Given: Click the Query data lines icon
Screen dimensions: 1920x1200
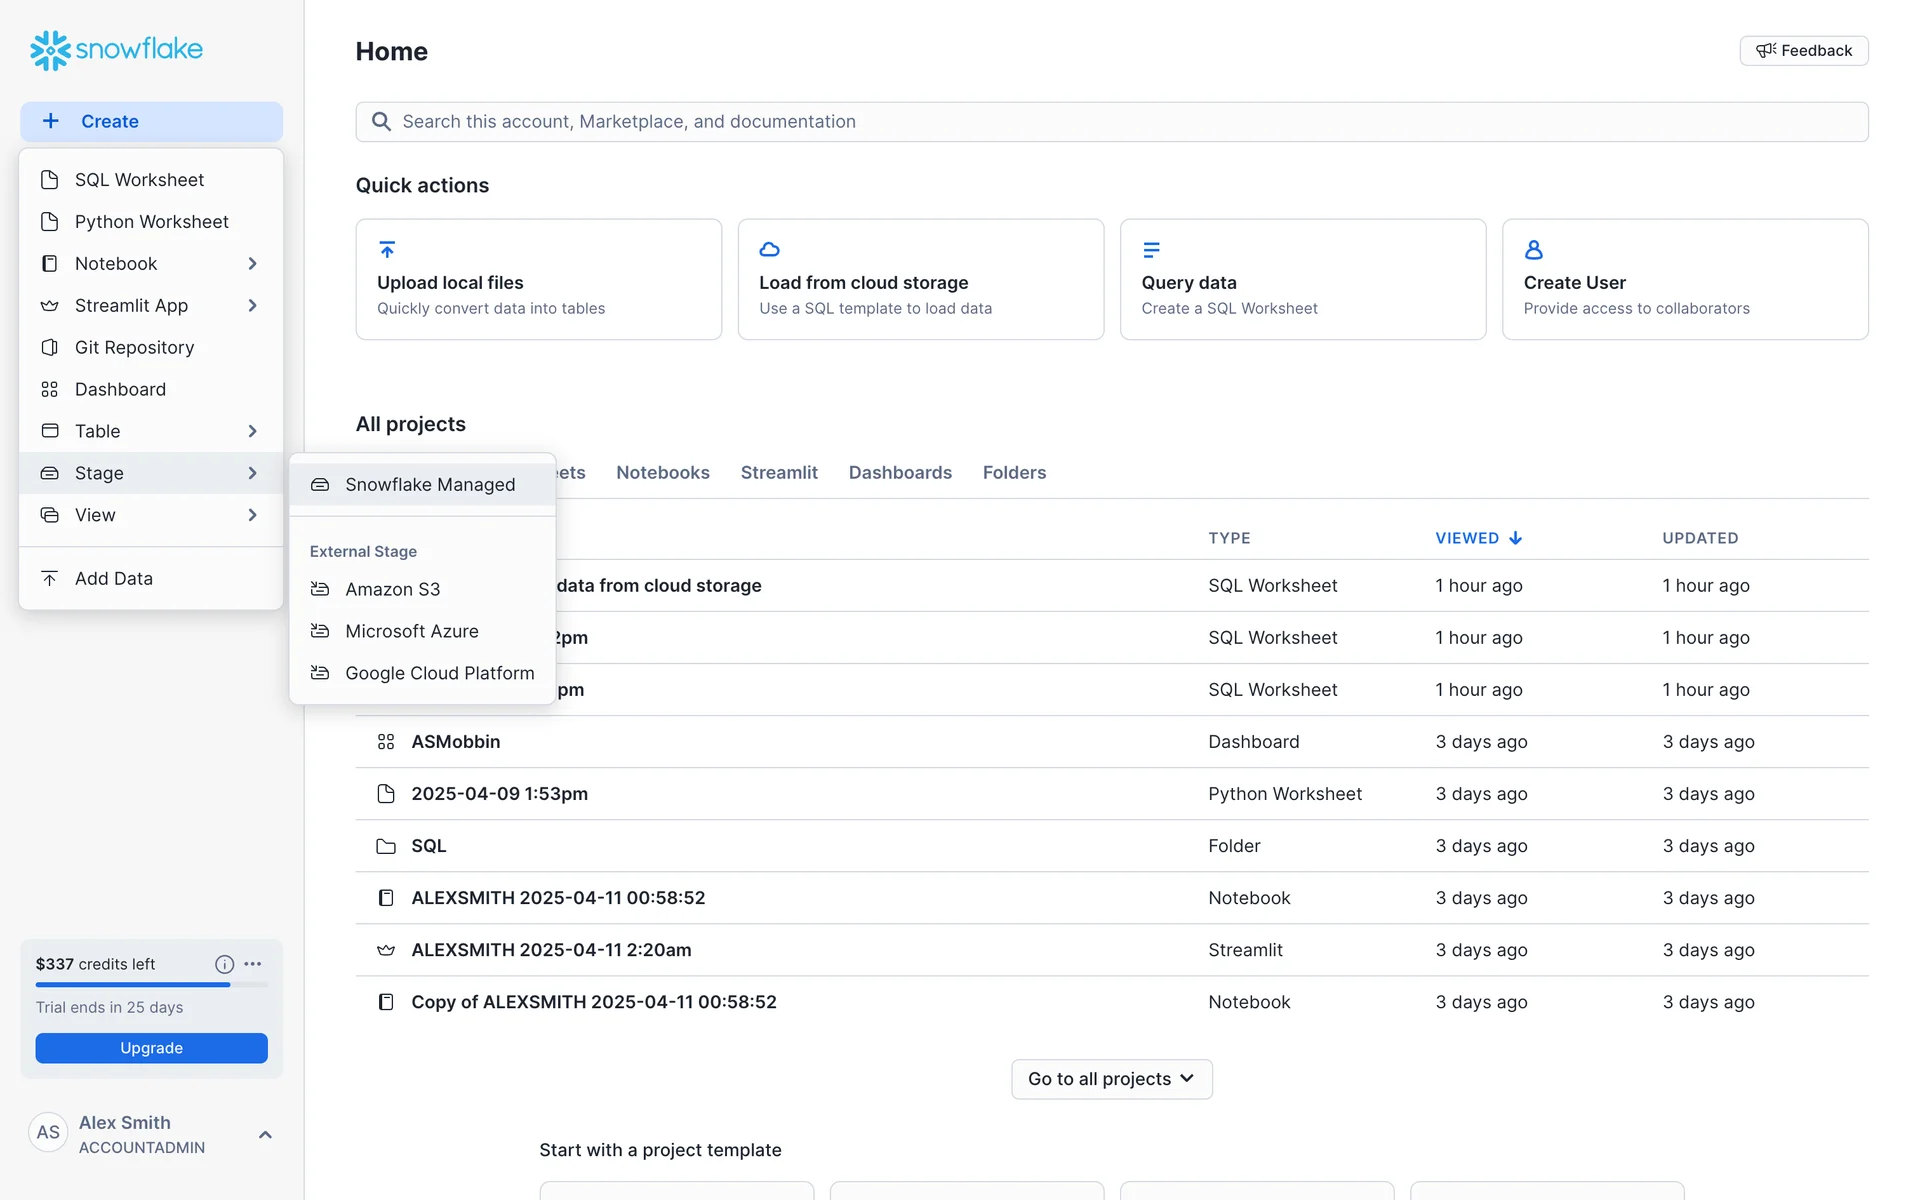Looking at the screenshot, I should (x=1151, y=249).
